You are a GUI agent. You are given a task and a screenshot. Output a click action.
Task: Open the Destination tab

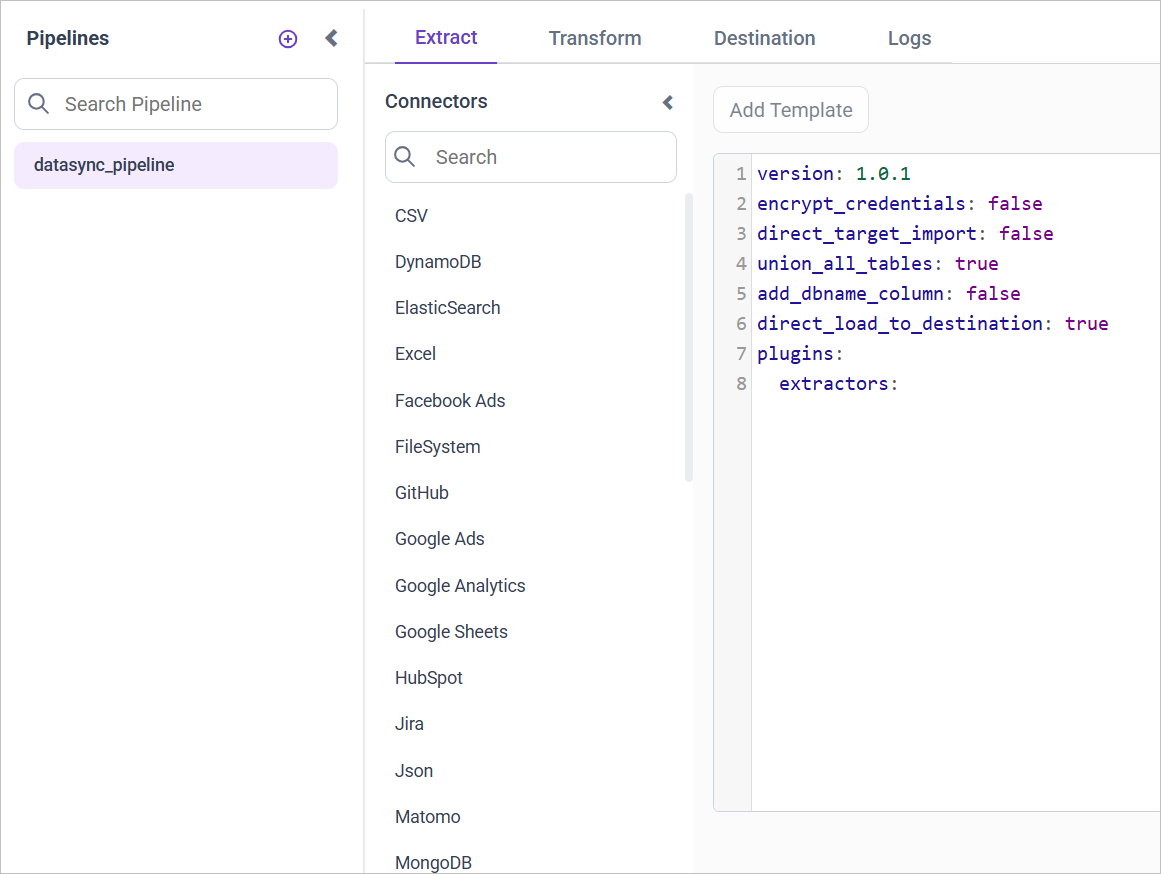point(764,38)
